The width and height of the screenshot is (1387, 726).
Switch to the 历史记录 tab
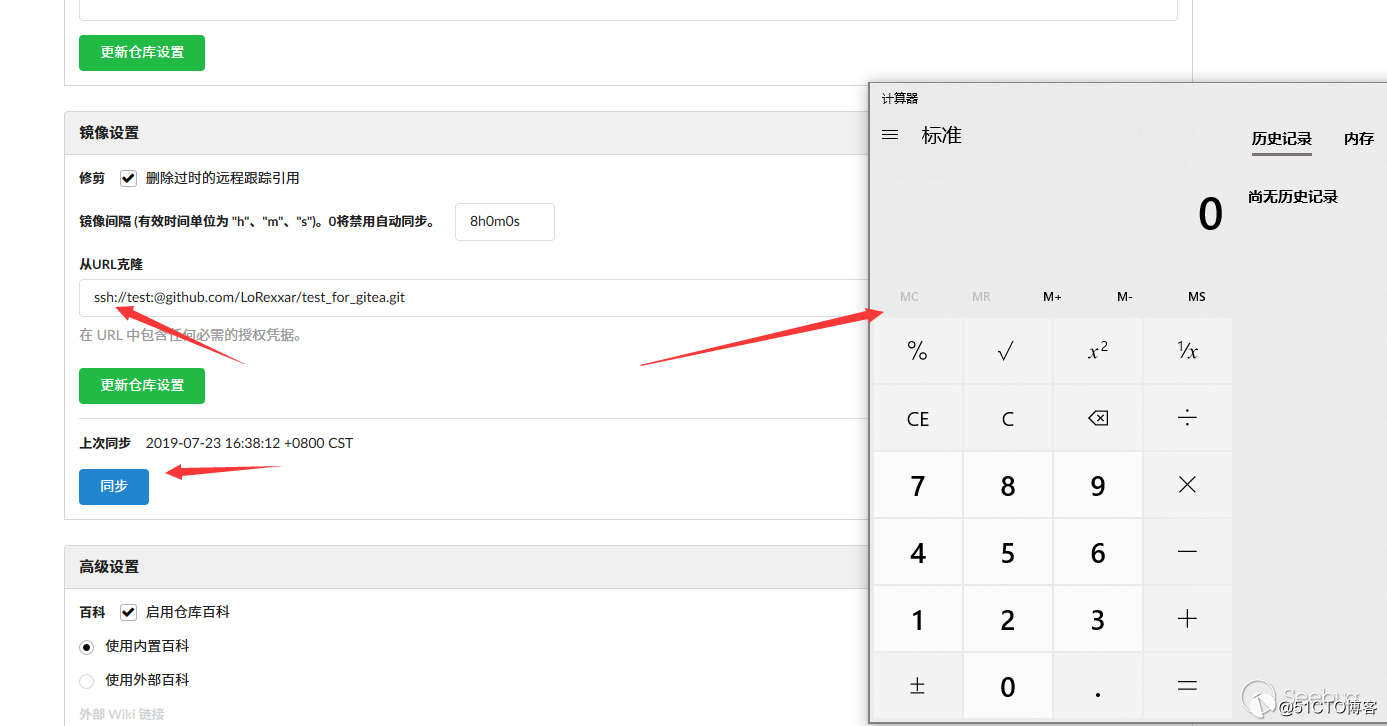1281,140
